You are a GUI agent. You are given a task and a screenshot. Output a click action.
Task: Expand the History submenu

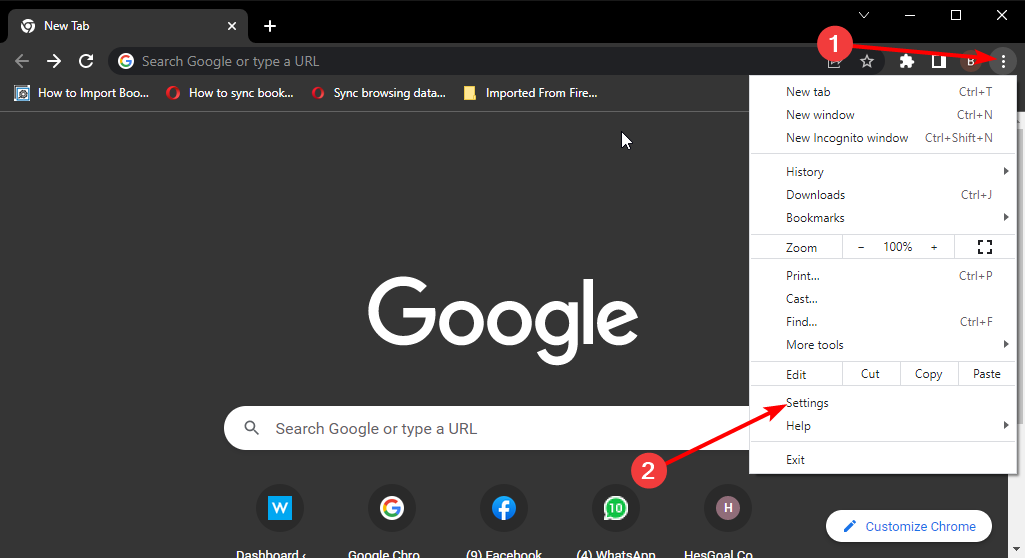[x=882, y=172]
